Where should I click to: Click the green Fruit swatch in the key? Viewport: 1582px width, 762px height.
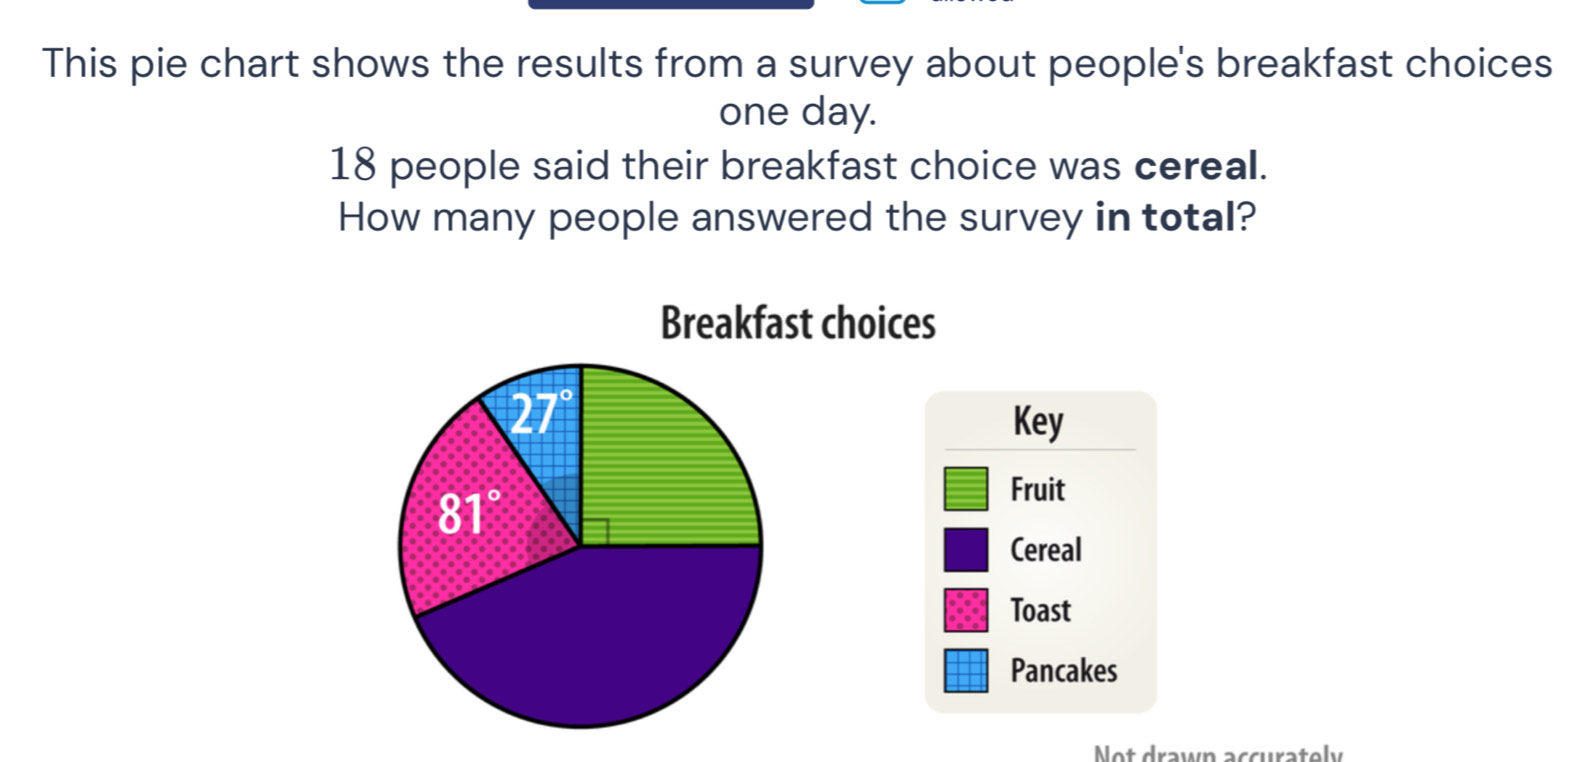(x=966, y=489)
